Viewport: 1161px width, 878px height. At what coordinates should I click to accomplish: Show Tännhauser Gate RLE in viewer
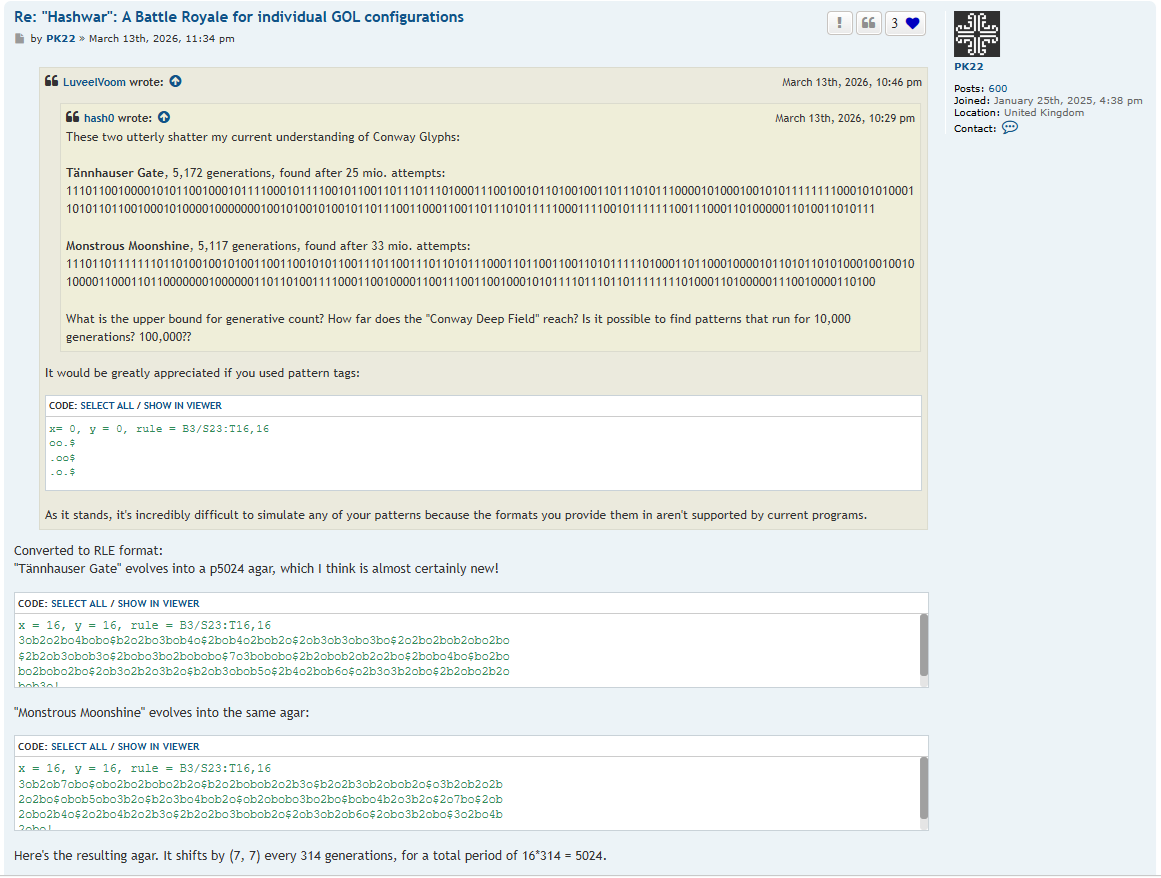pyautogui.click(x=158, y=603)
